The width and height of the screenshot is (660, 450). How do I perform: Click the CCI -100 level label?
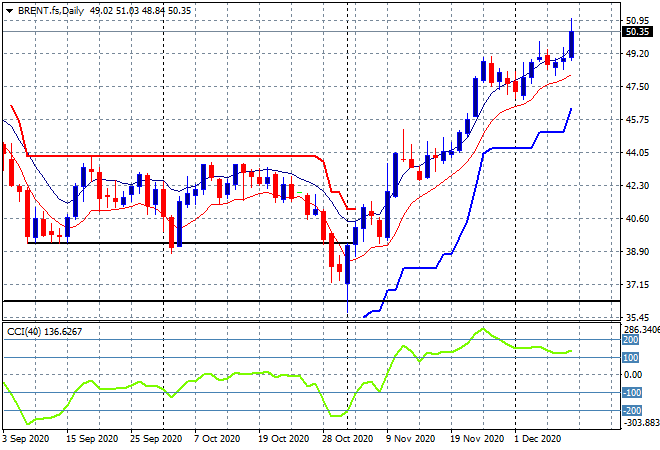632,393
